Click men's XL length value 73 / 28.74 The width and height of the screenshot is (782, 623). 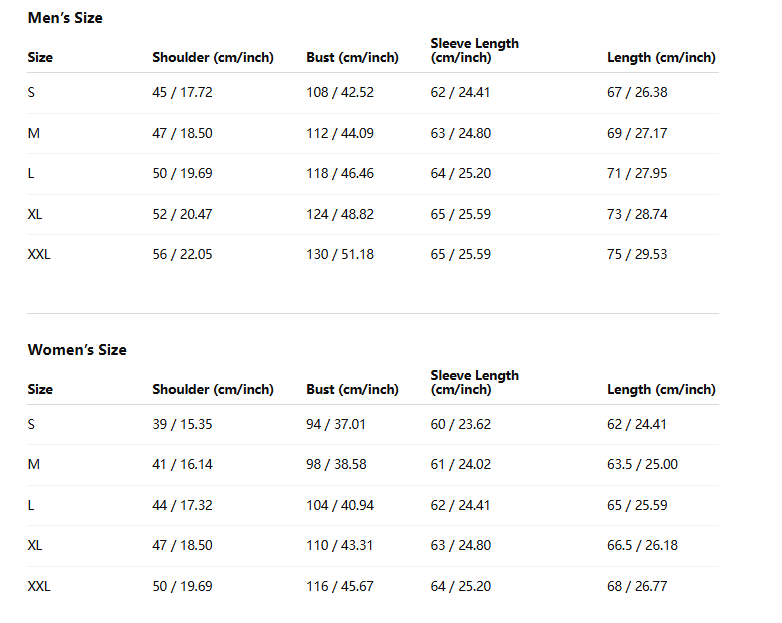pyautogui.click(x=637, y=214)
